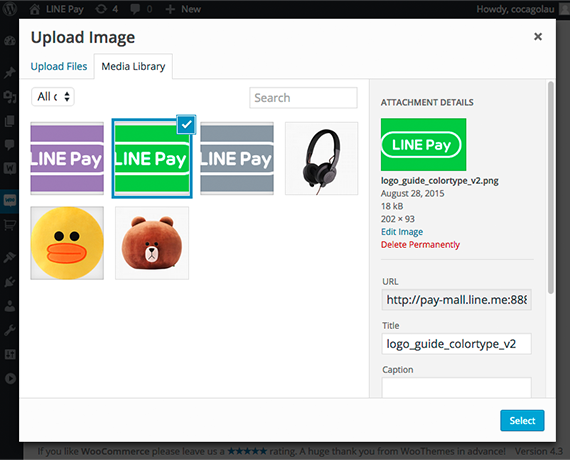This screenshot has height=460, width=570.
Task: Click the August 28, 2015 date text
Action: click(413, 193)
